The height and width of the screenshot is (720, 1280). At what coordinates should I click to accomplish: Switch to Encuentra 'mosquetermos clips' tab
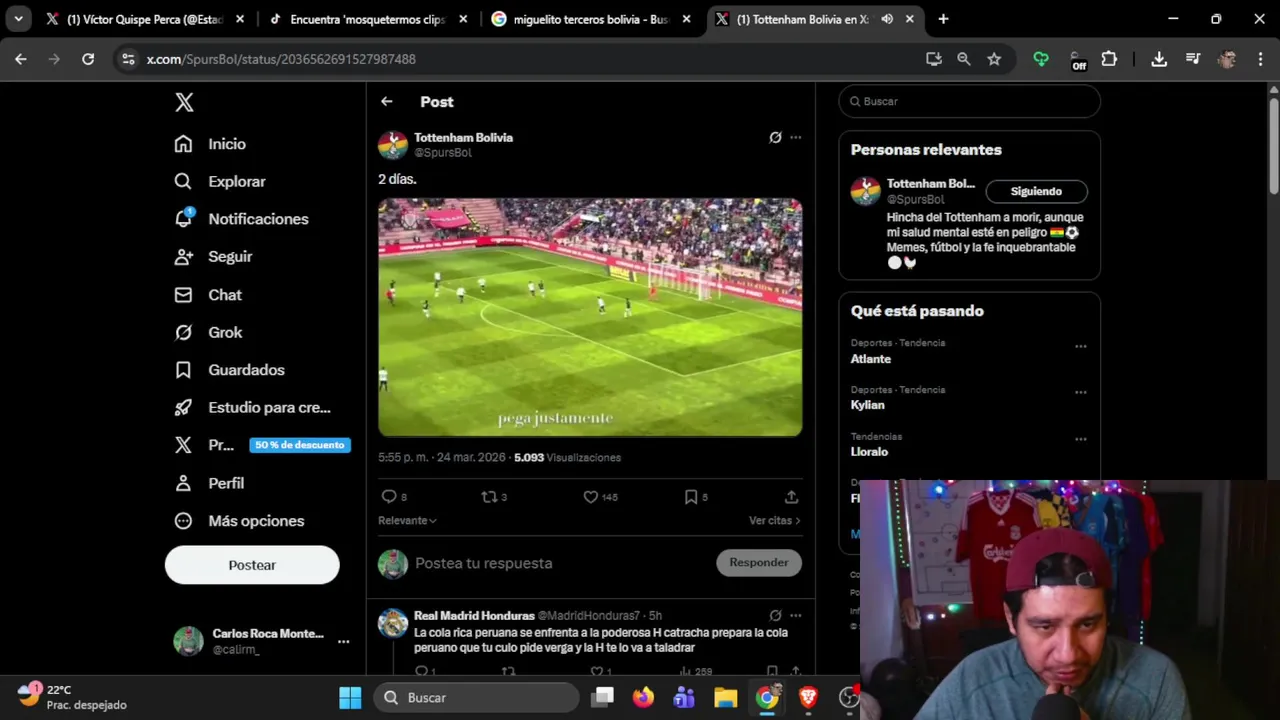click(x=368, y=19)
